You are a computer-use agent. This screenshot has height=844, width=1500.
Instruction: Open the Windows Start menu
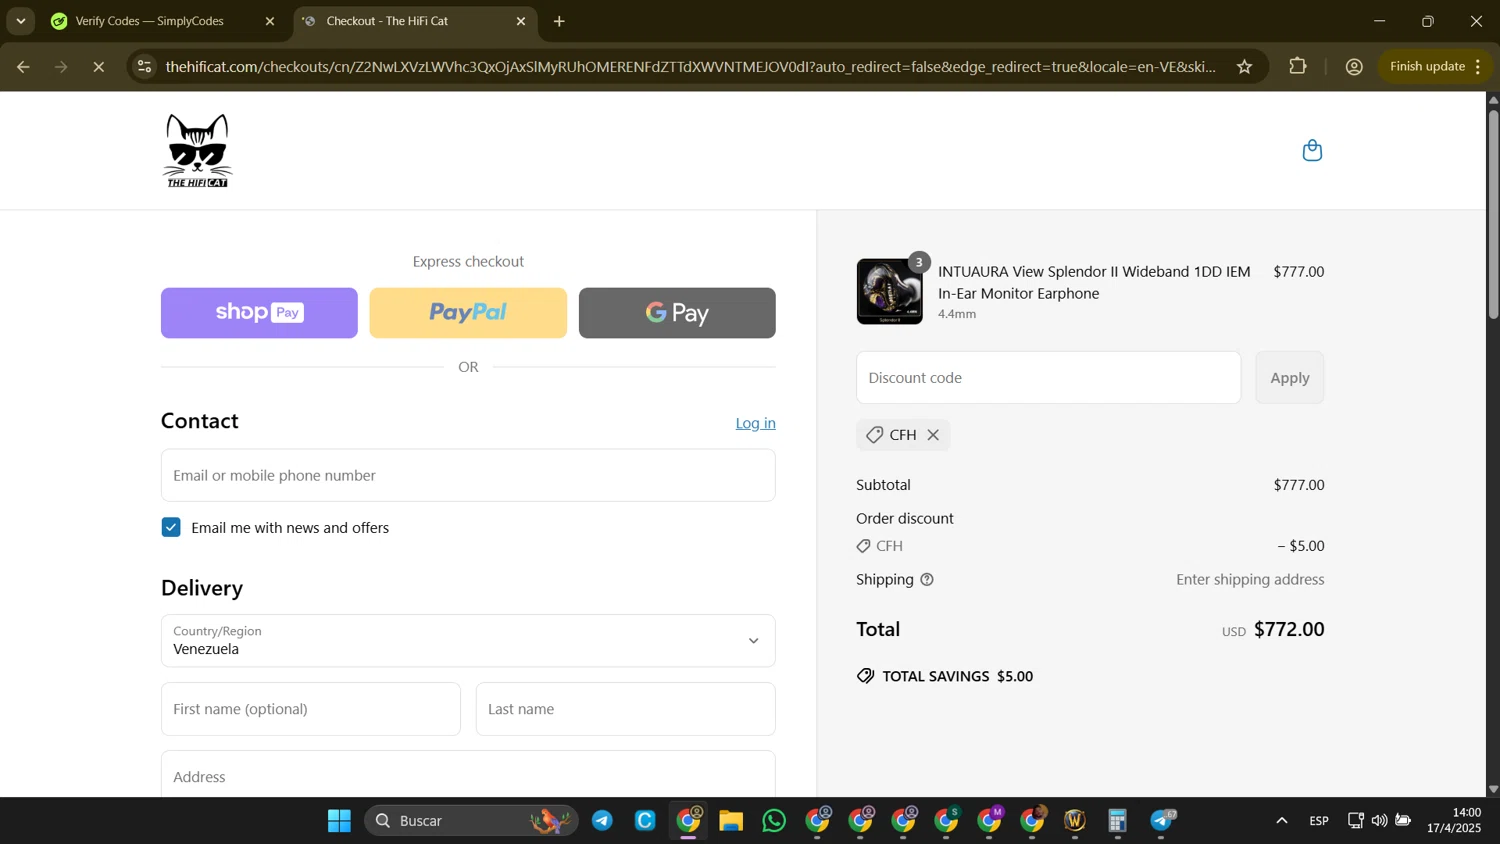coord(339,821)
